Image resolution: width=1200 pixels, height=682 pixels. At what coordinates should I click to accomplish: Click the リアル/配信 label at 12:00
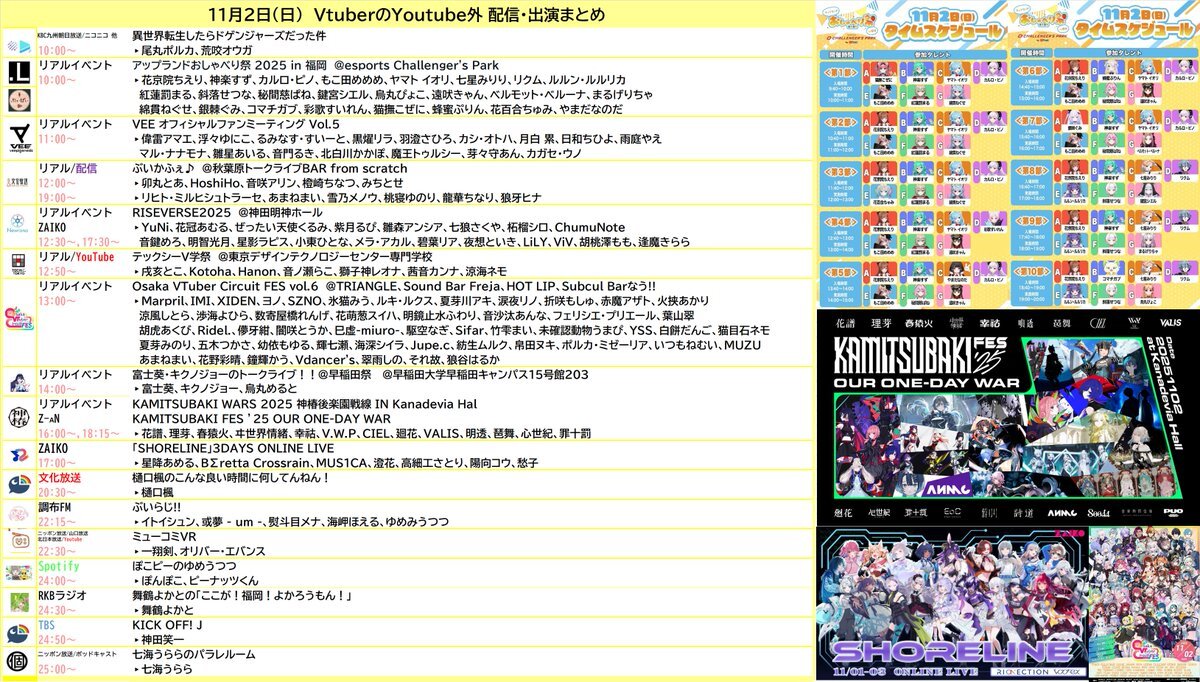(x=66, y=169)
